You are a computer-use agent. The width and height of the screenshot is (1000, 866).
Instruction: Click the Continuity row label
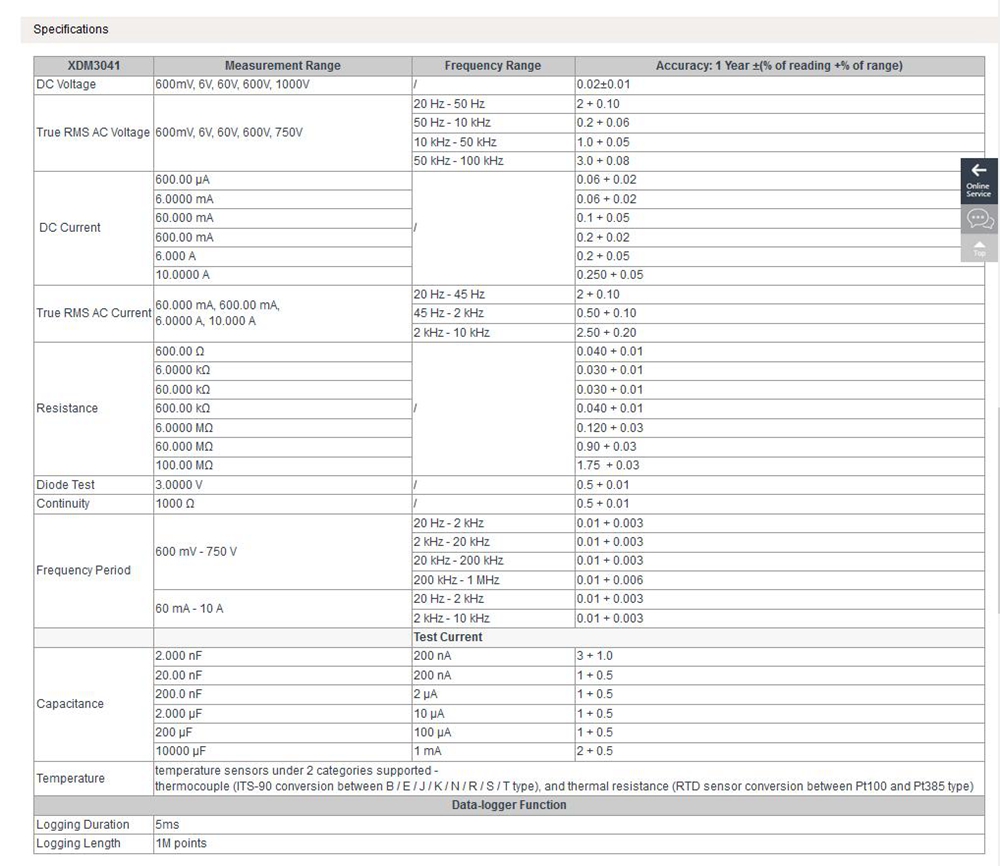tap(63, 504)
